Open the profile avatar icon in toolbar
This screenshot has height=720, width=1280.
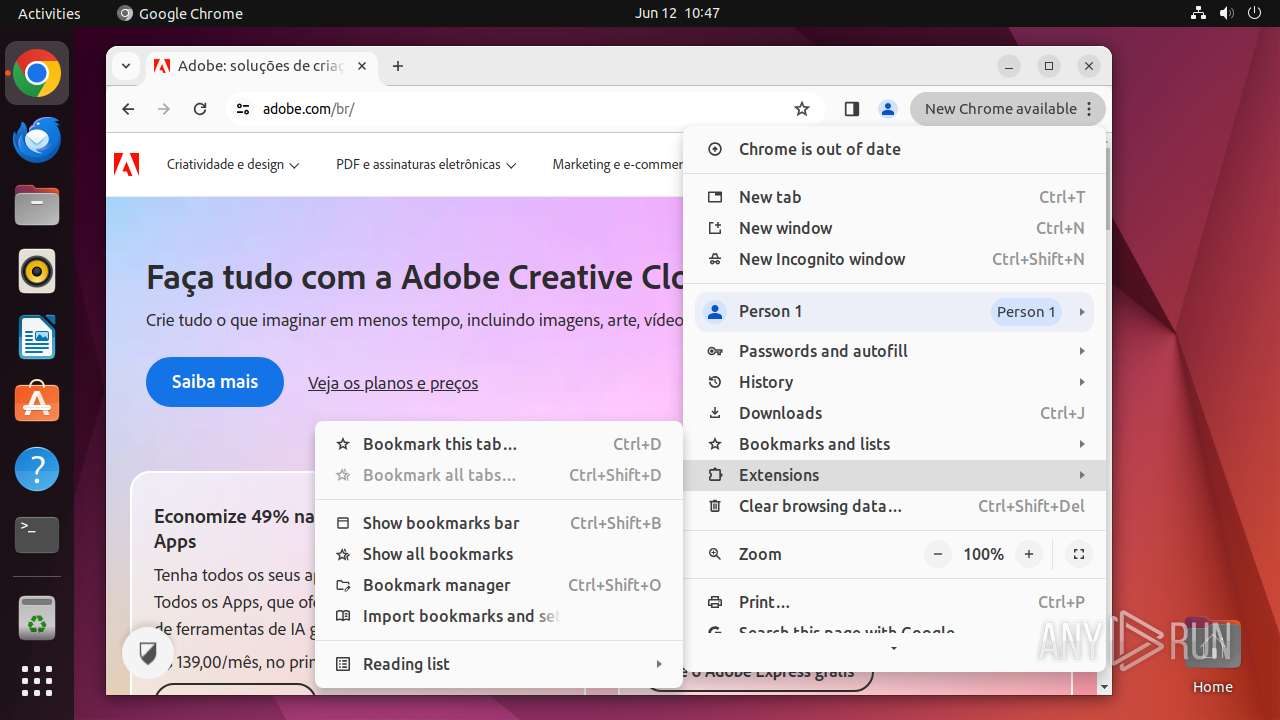pos(887,109)
